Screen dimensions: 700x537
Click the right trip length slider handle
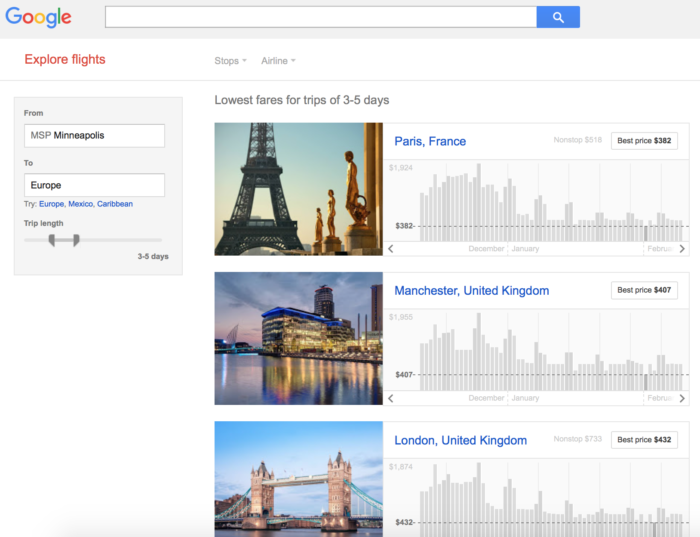click(76, 240)
